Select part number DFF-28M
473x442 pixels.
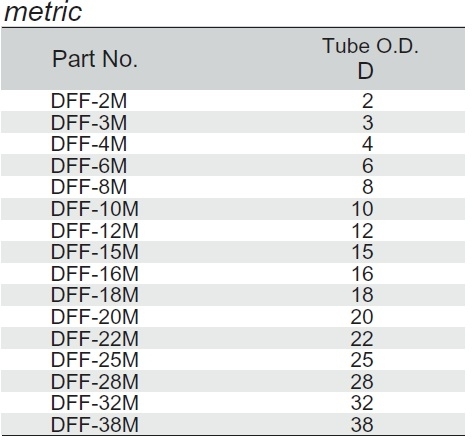[95, 381]
